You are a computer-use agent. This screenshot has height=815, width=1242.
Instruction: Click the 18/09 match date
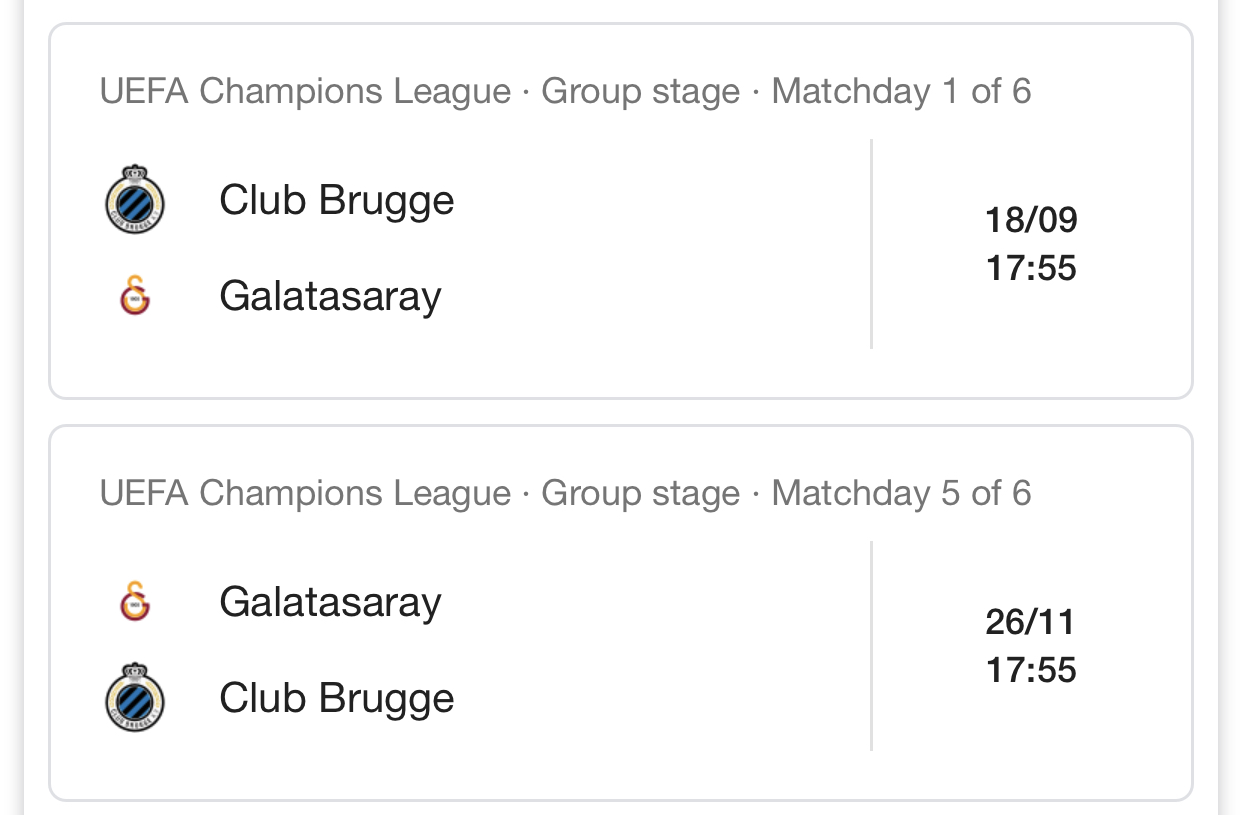[1031, 220]
